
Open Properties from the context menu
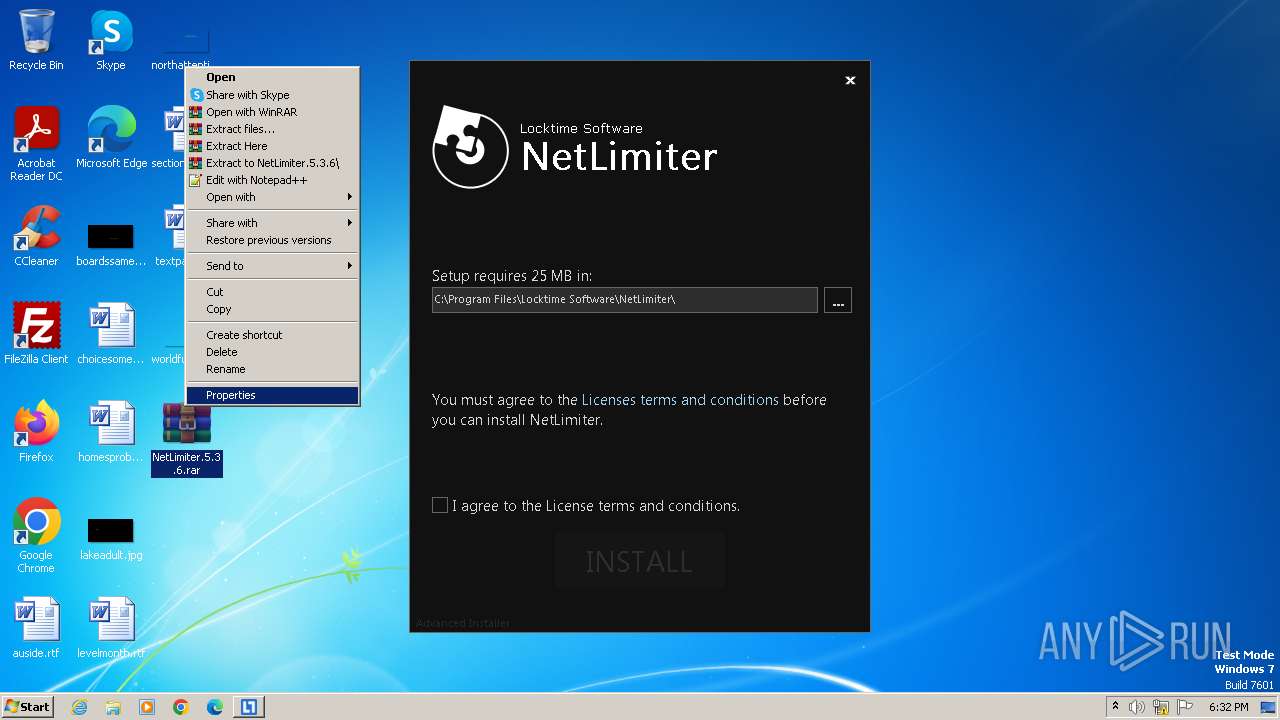272,395
